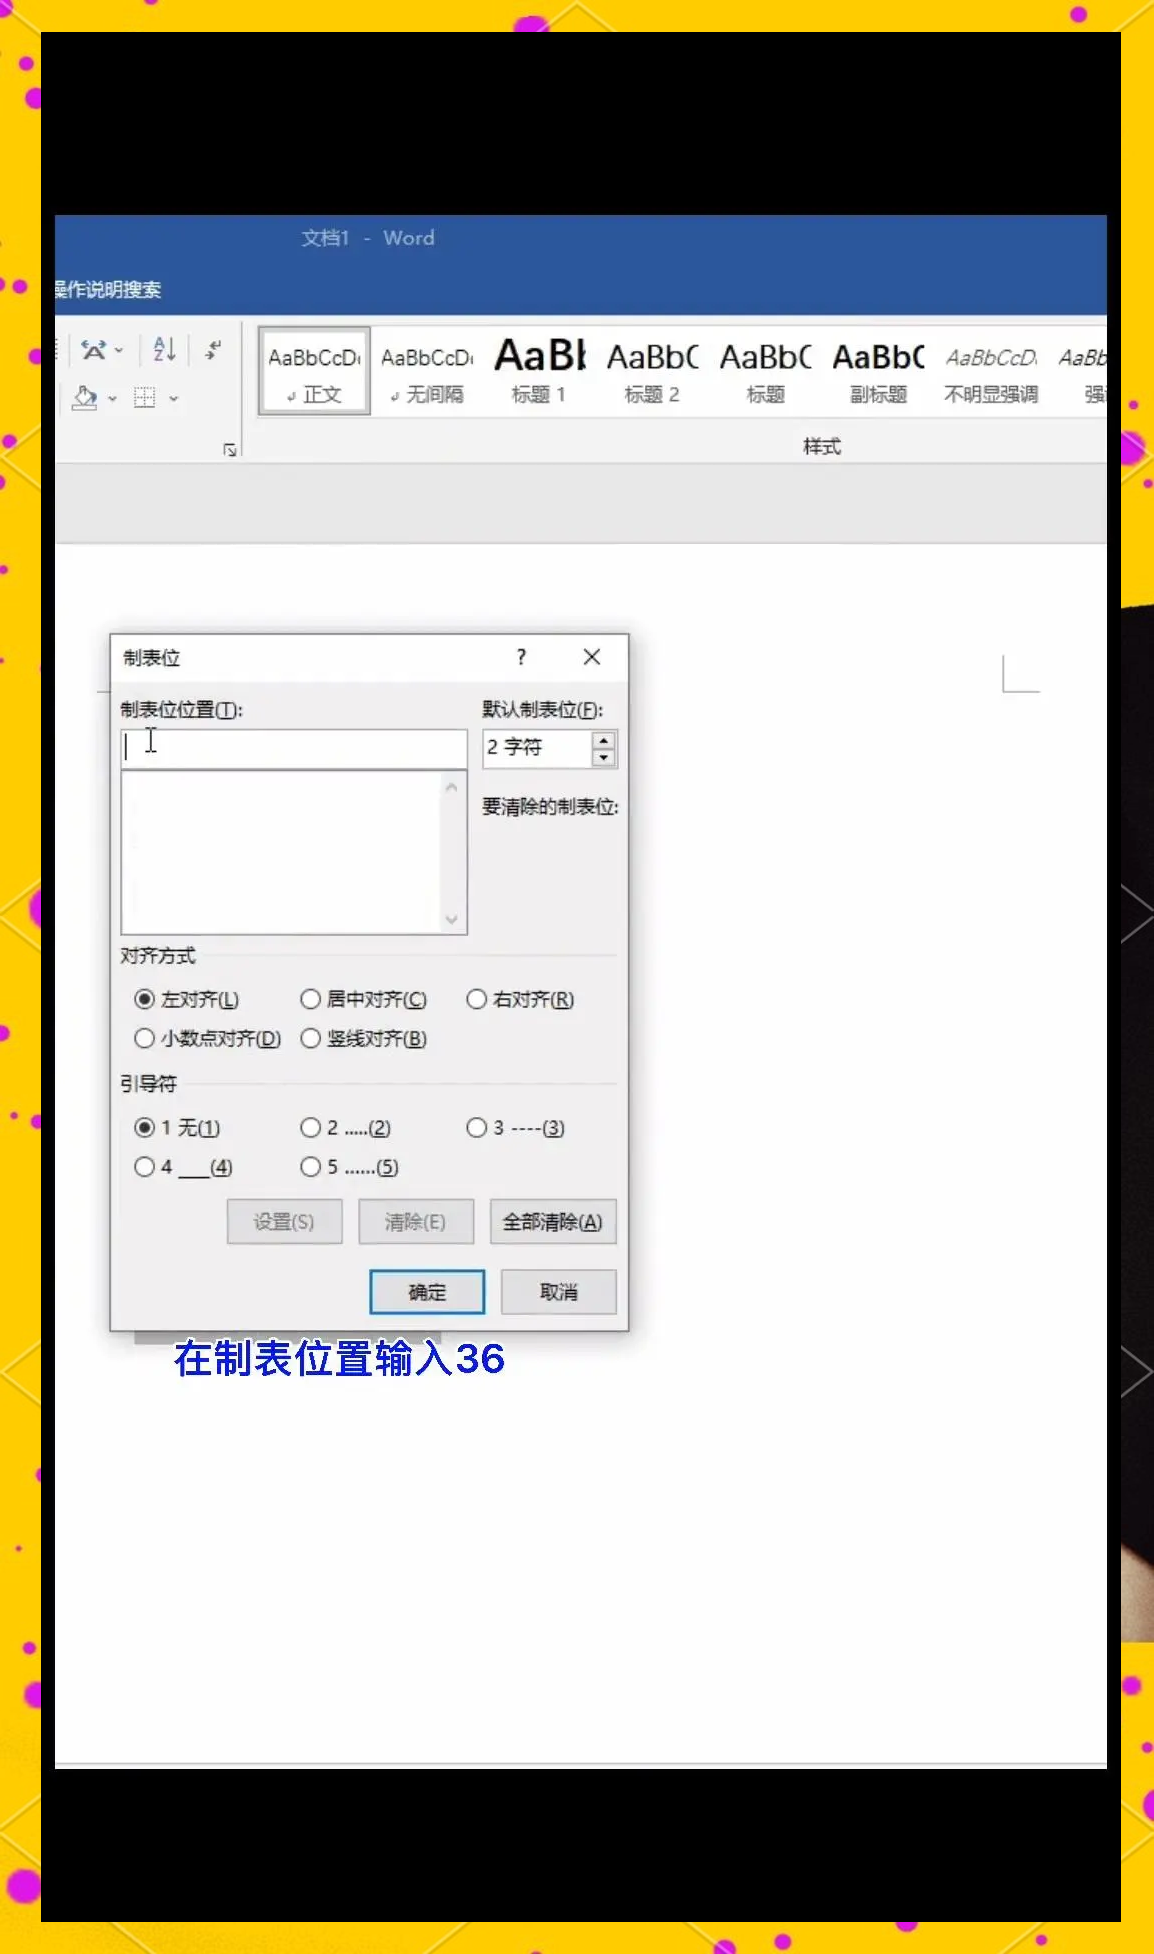Click the default tab stops field
1154x1954 pixels.
(x=538, y=748)
